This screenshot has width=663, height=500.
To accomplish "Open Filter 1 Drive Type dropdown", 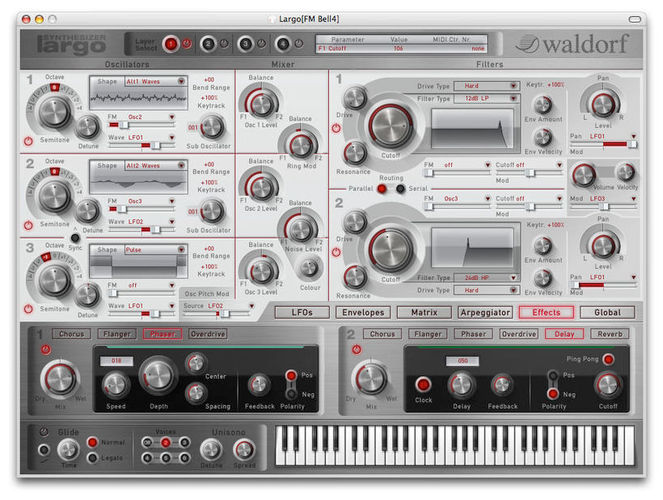I will coord(486,86).
